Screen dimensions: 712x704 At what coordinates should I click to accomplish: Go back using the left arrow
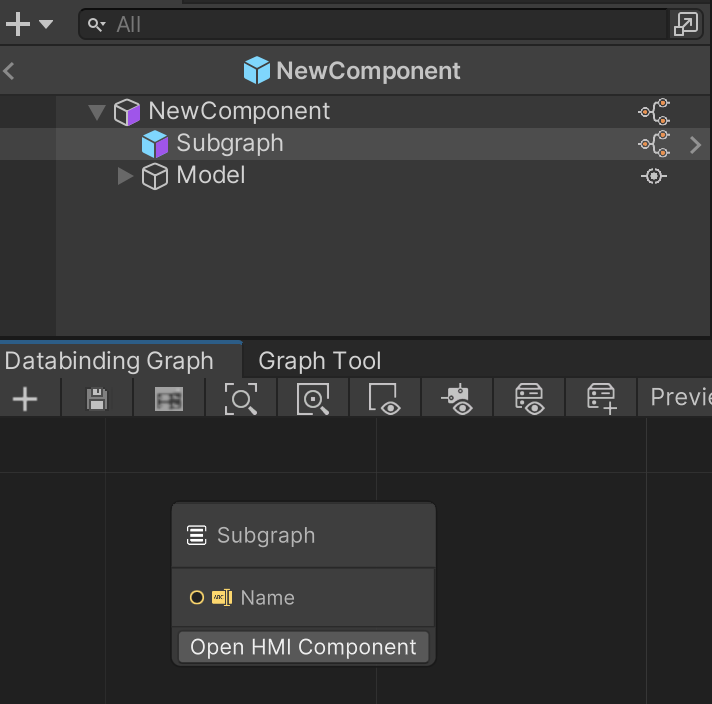coord(9,71)
